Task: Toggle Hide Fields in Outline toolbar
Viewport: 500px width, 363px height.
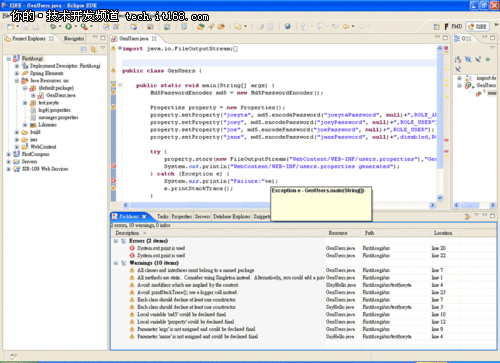Action: tap(468, 60)
